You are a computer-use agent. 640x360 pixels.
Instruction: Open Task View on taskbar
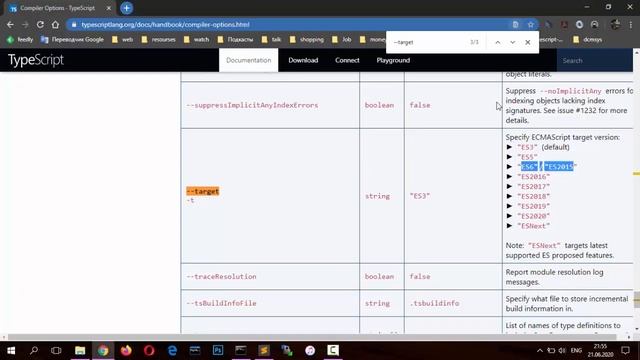[x=56, y=351]
